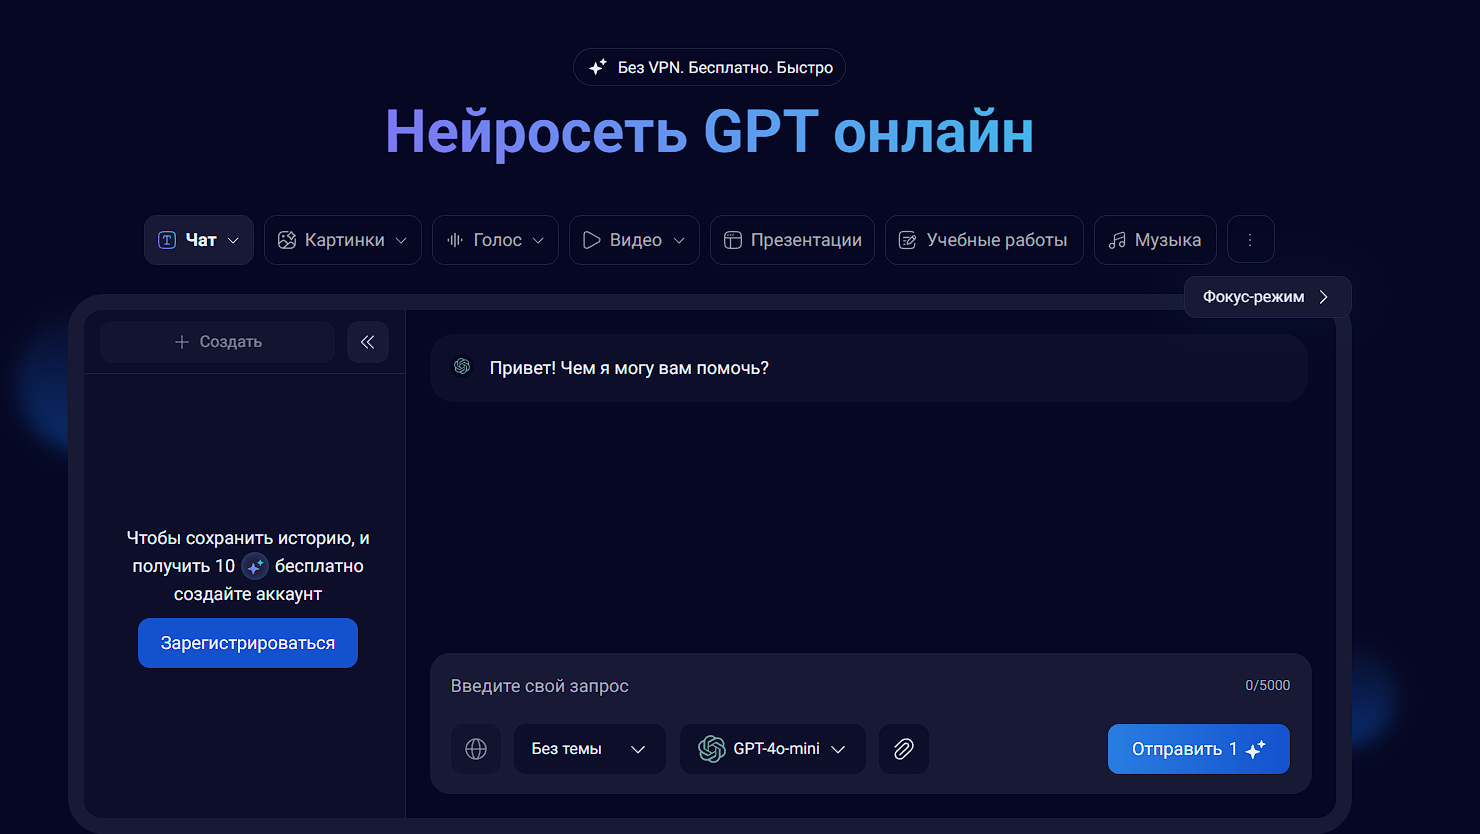Click the 0/5000 character counter

(x=1267, y=685)
